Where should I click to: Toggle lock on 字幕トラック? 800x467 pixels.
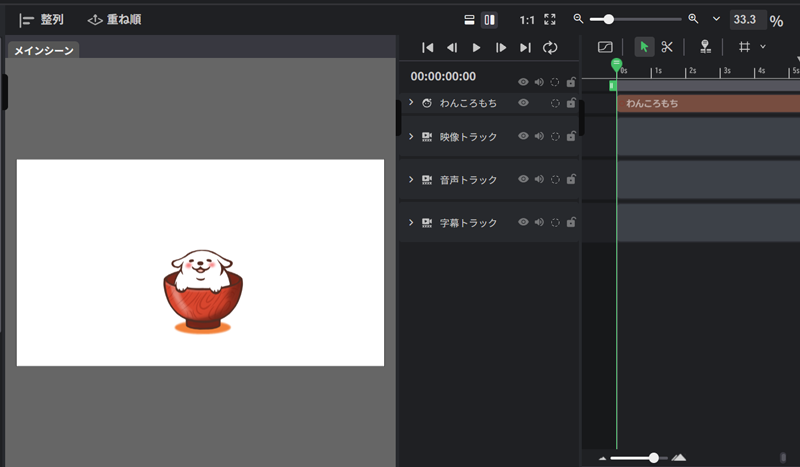tap(571, 223)
